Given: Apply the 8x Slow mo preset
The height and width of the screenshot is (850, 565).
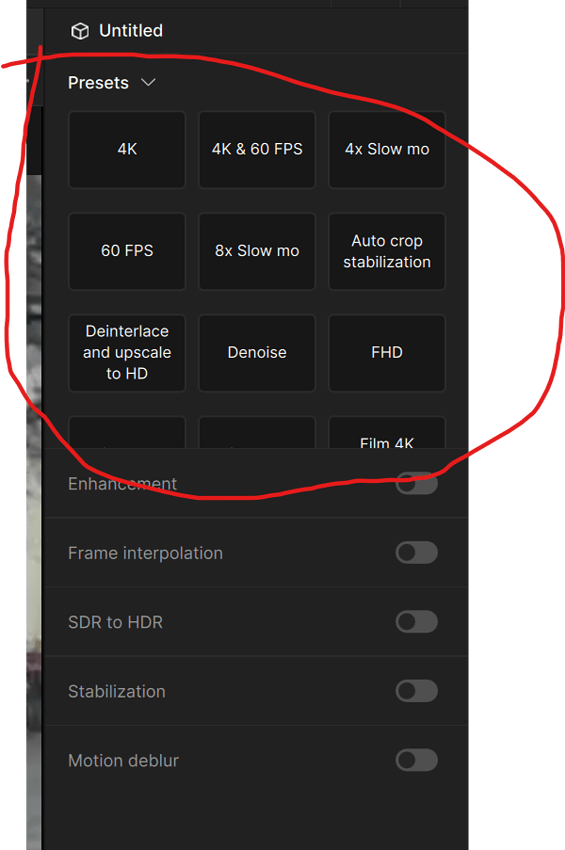Looking at the screenshot, I should 257,252.
